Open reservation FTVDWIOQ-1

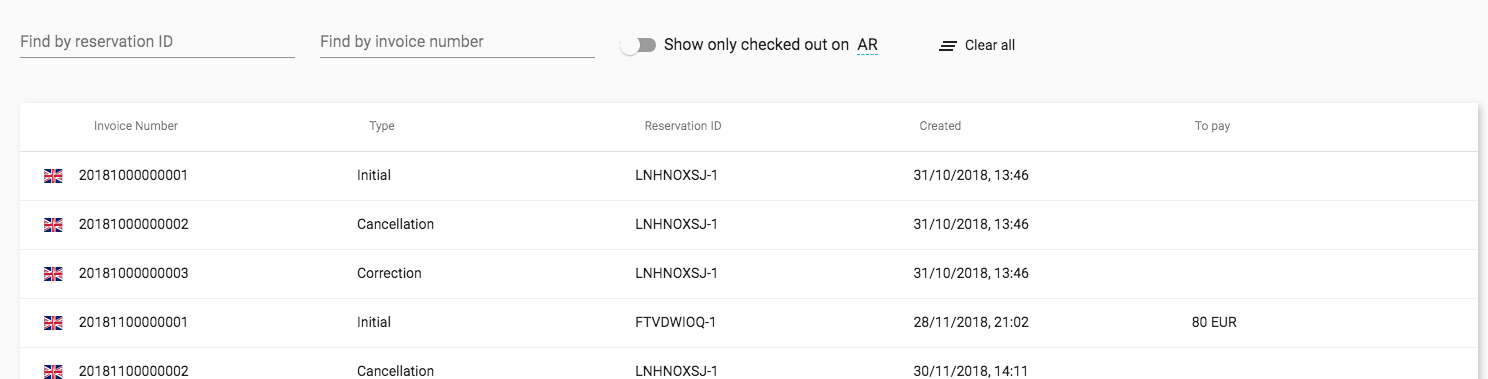click(x=676, y=323)
